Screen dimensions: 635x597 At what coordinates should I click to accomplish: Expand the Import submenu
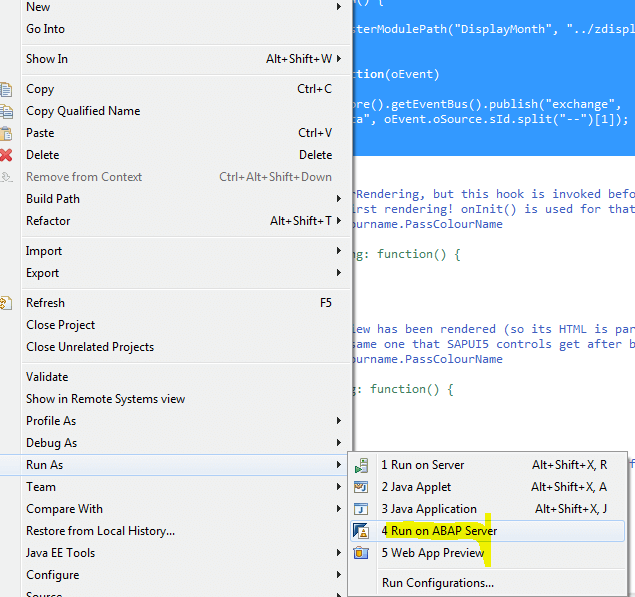tap(340, 251)
